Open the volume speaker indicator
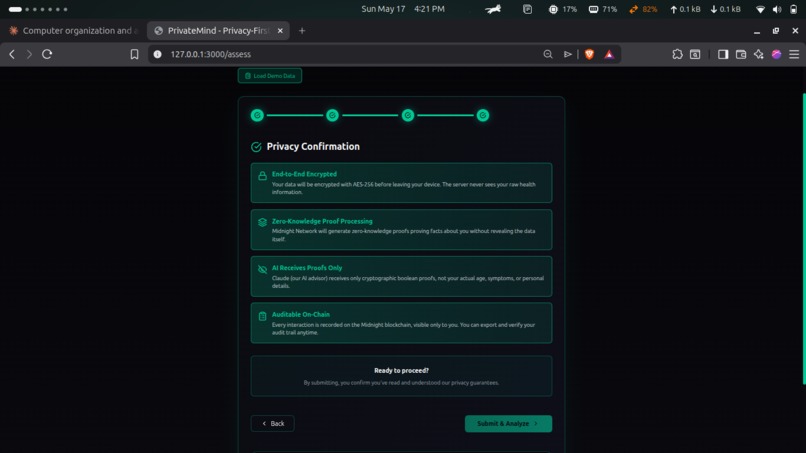806x453 pixels. (777, 9)
